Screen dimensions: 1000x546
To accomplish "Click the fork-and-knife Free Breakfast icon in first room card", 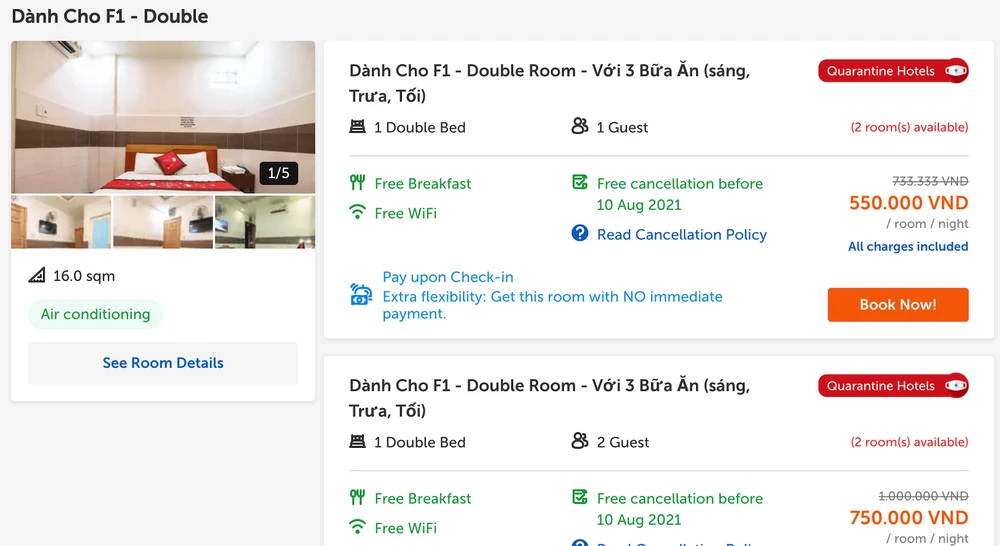I will (357, 183).
